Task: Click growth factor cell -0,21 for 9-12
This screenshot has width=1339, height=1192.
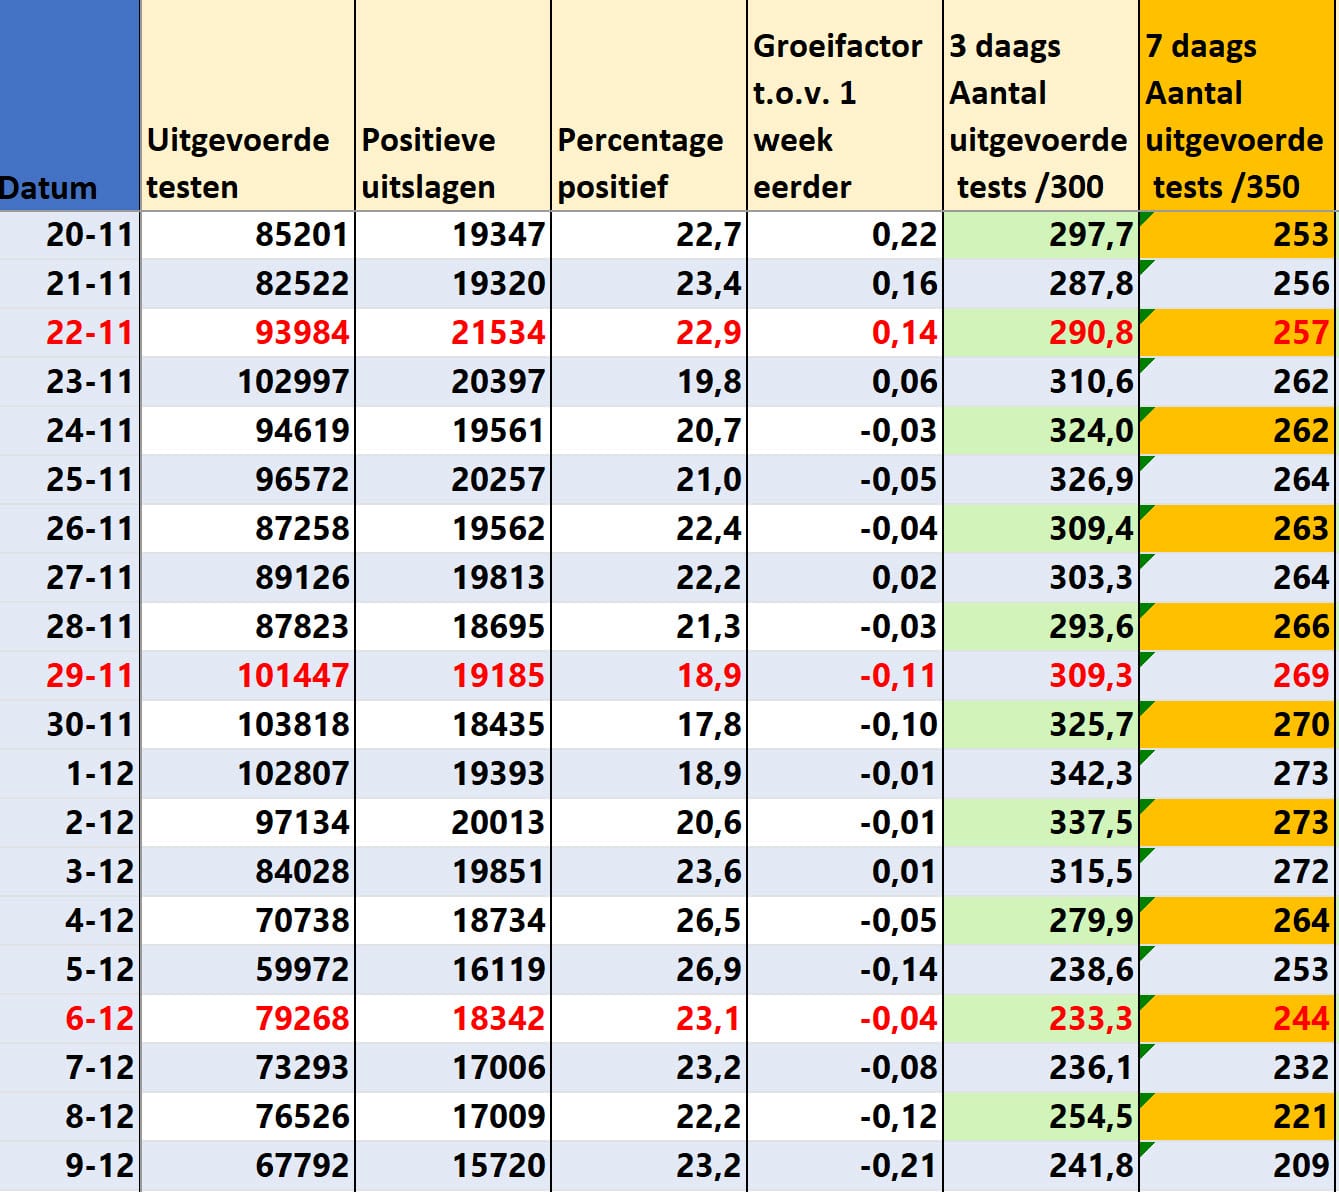Action: [845, 1166]
